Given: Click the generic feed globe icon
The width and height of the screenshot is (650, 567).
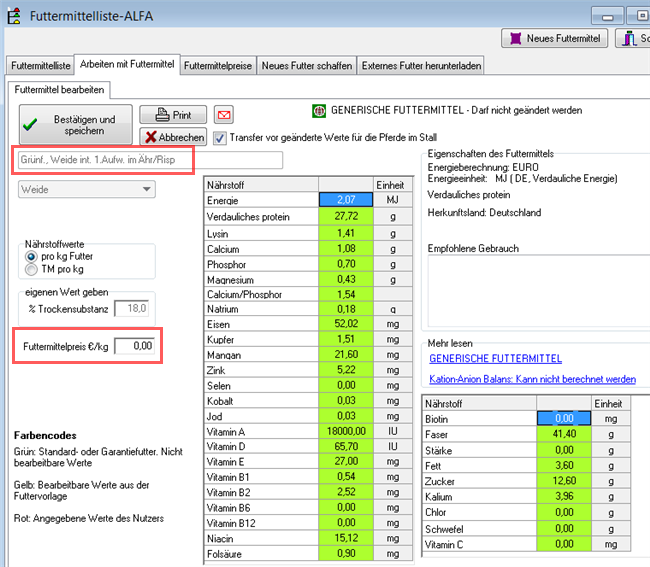Looking at the screenshot, I should point(319,111).
